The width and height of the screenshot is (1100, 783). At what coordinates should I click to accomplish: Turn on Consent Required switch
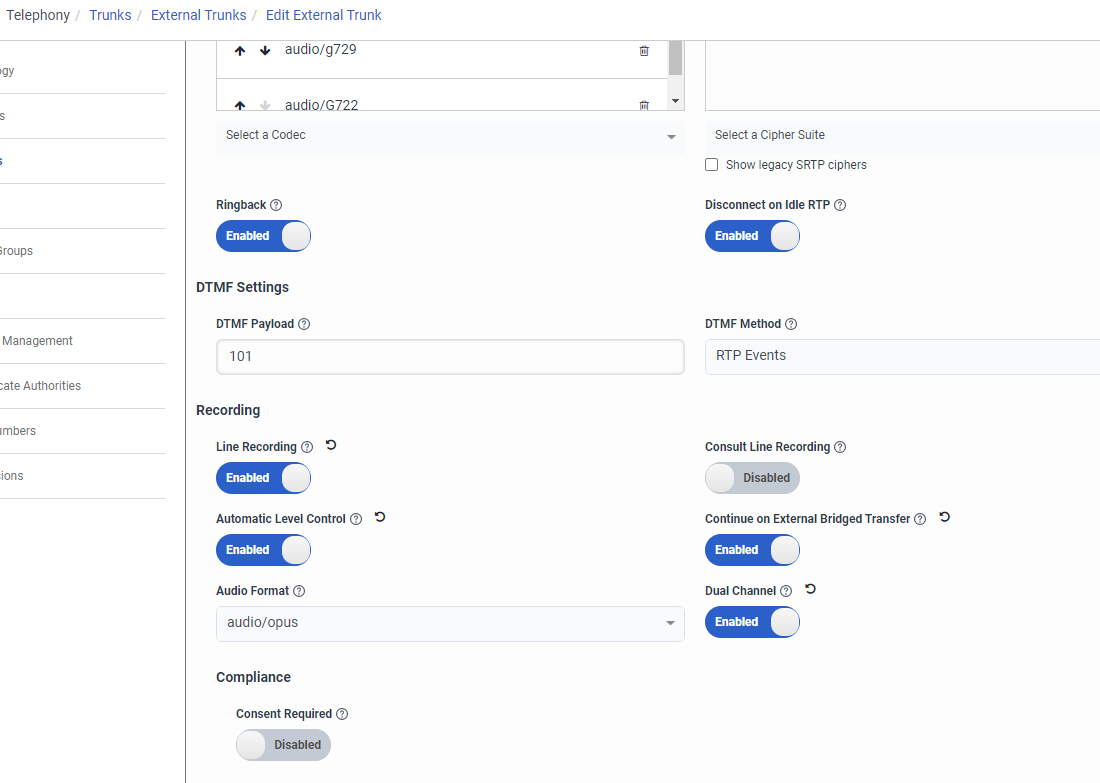283,745
